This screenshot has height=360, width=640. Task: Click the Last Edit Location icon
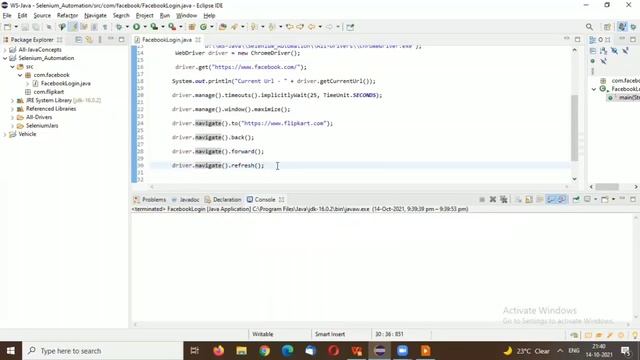click(289, 27)
